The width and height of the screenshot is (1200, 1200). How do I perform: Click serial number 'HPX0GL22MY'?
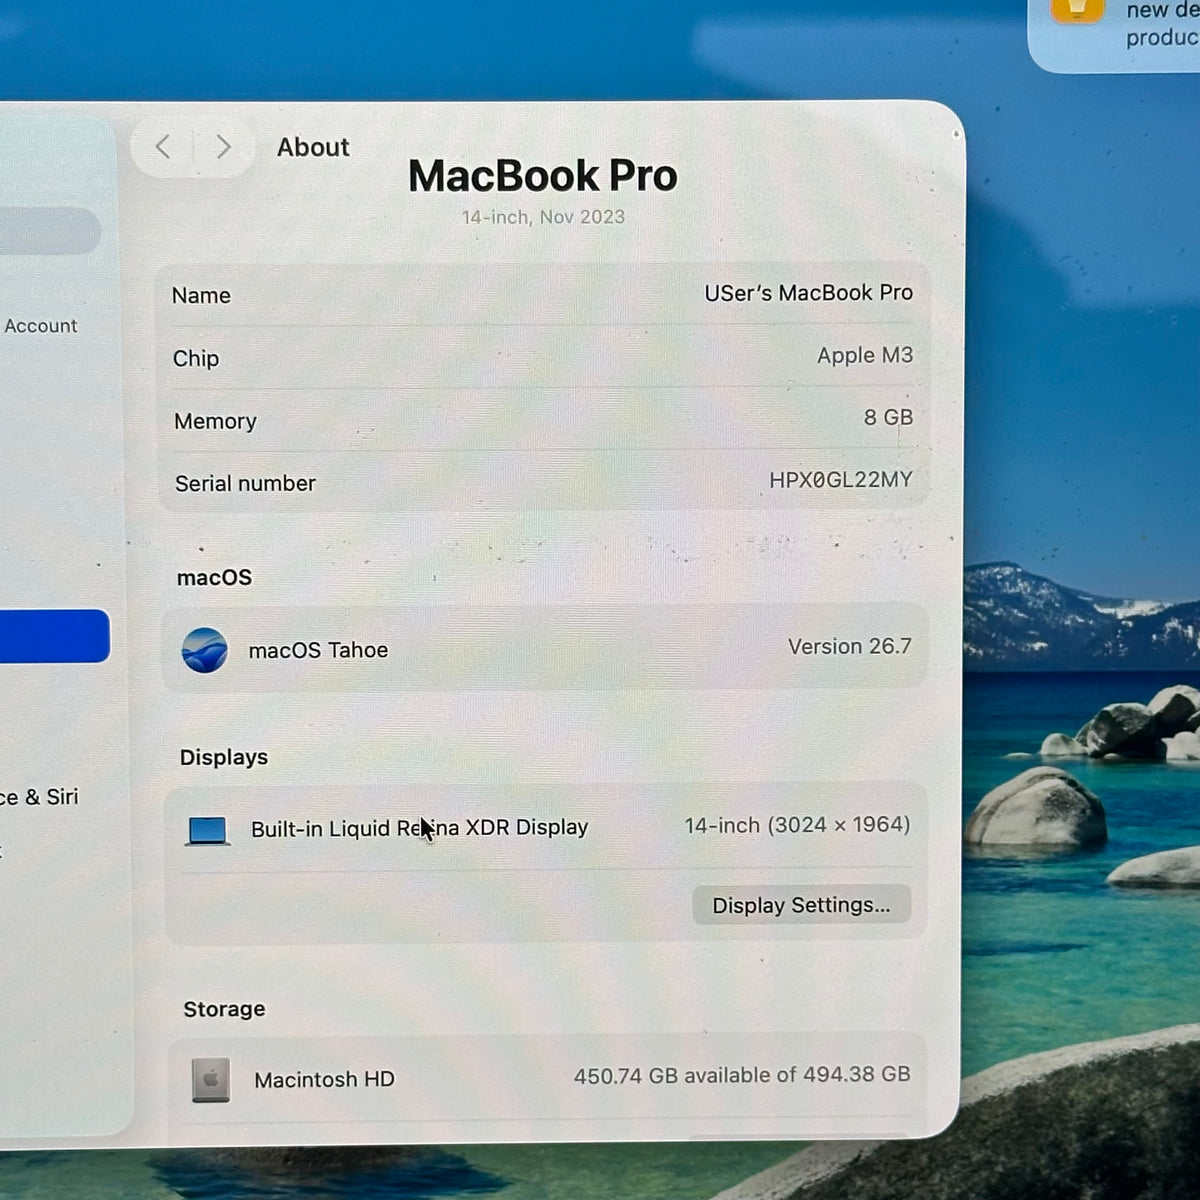tap(841, 480)
